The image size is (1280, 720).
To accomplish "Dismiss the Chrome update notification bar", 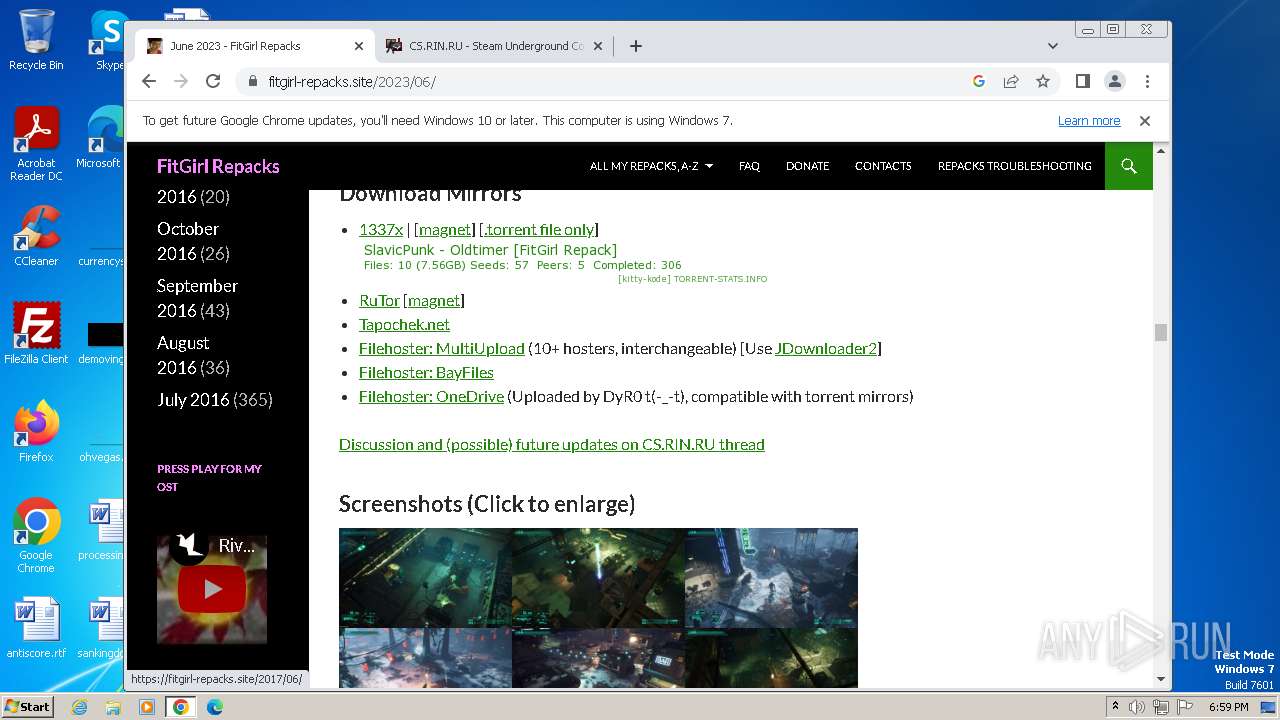I will [x=1145, y=121].
